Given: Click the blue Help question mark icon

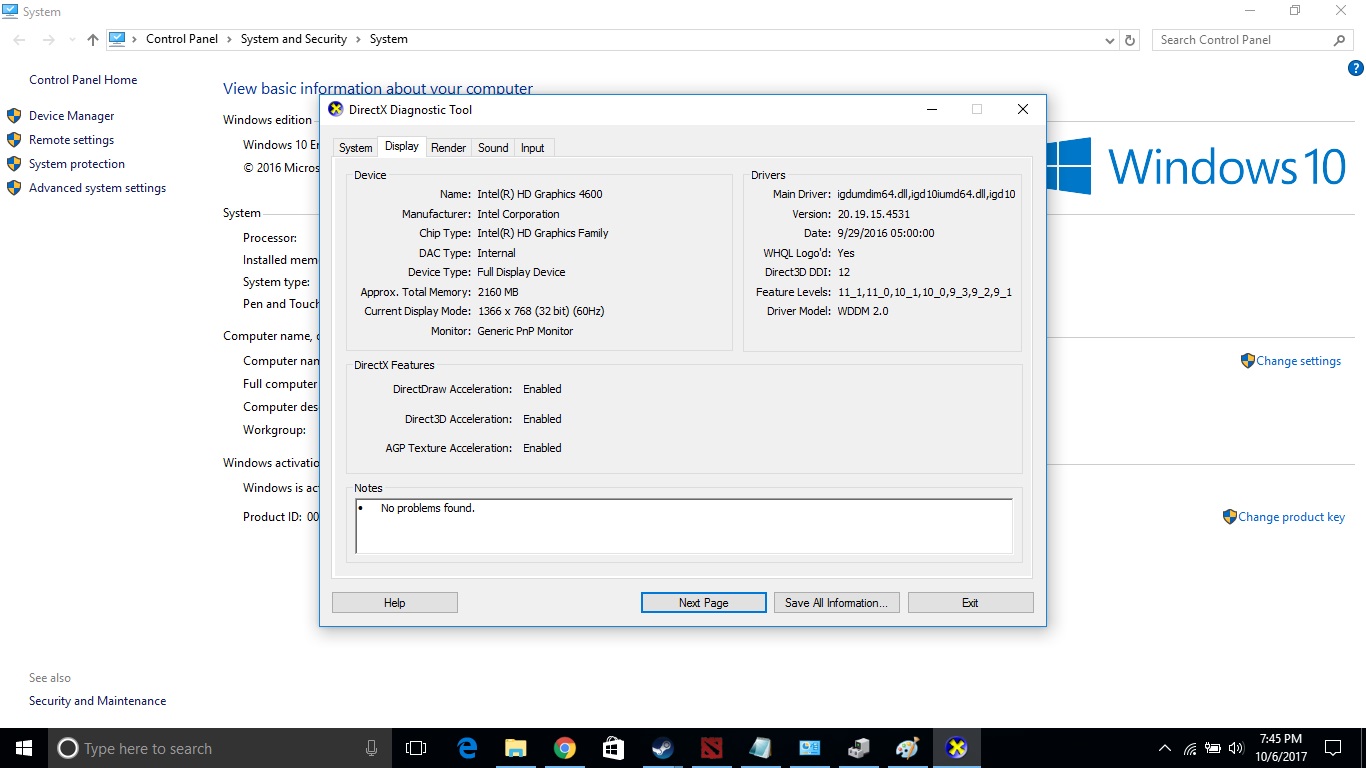Looking at the screenshot, I should click(1356, 68).
